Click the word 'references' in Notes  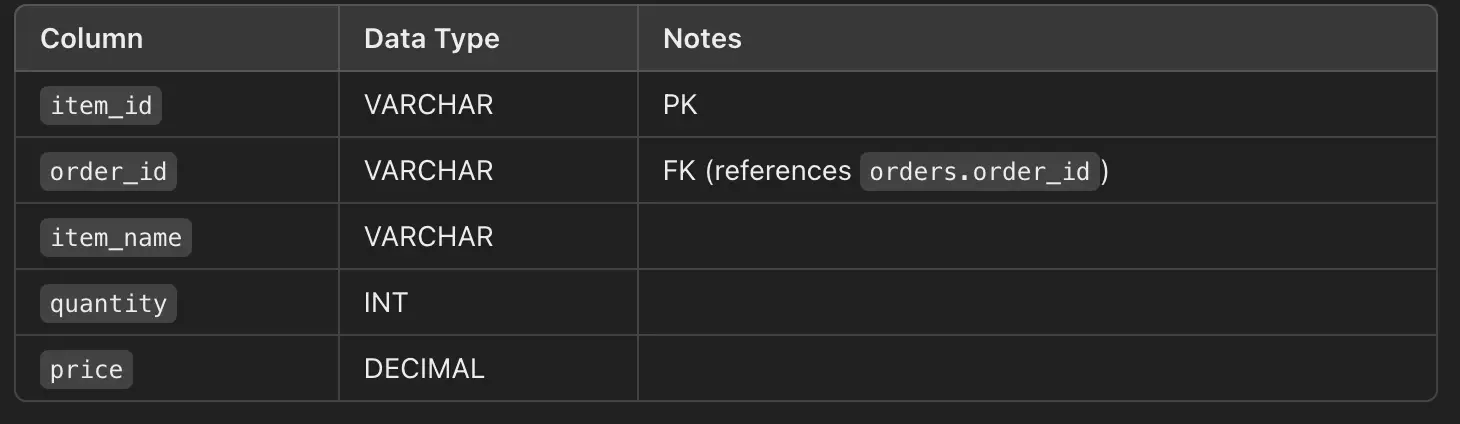click(782, 171)
